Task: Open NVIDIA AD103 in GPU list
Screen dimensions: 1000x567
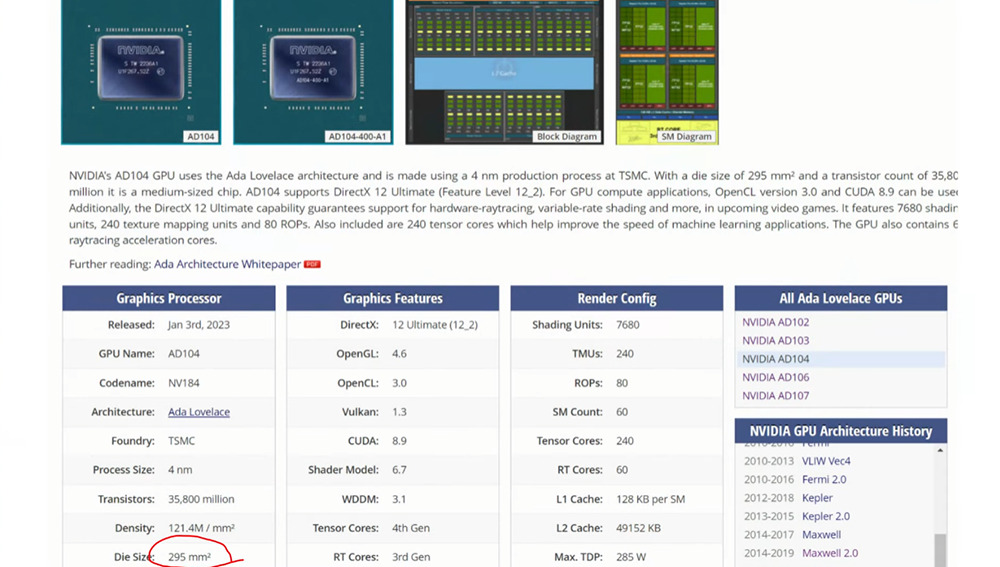Action: click(x=776, y=341)
